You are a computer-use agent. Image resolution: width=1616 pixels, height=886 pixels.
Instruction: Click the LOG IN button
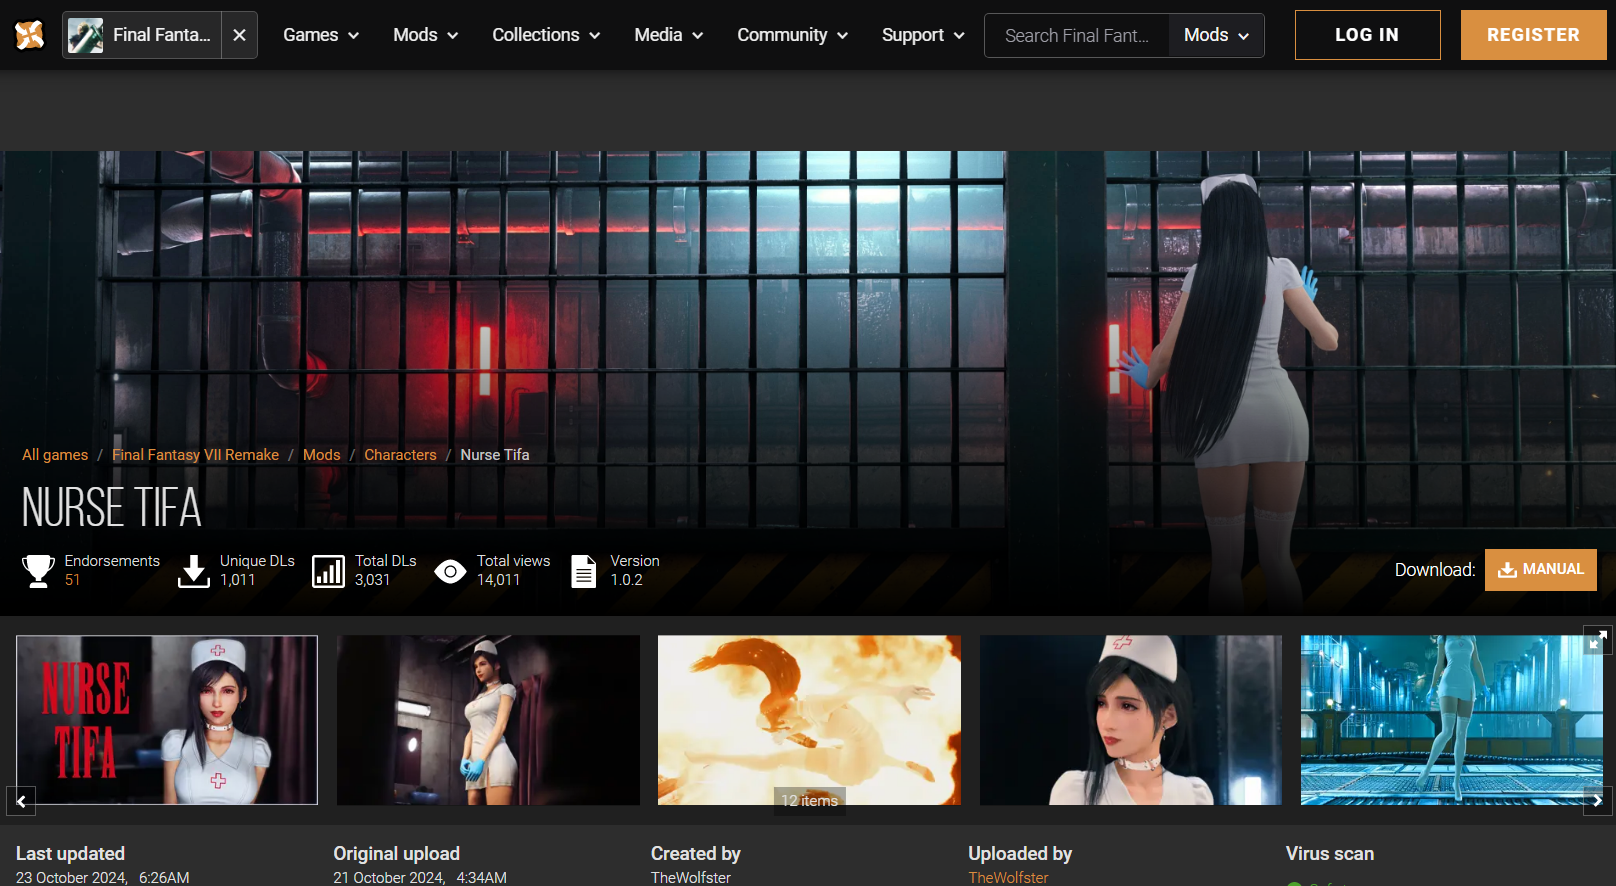1367,35
